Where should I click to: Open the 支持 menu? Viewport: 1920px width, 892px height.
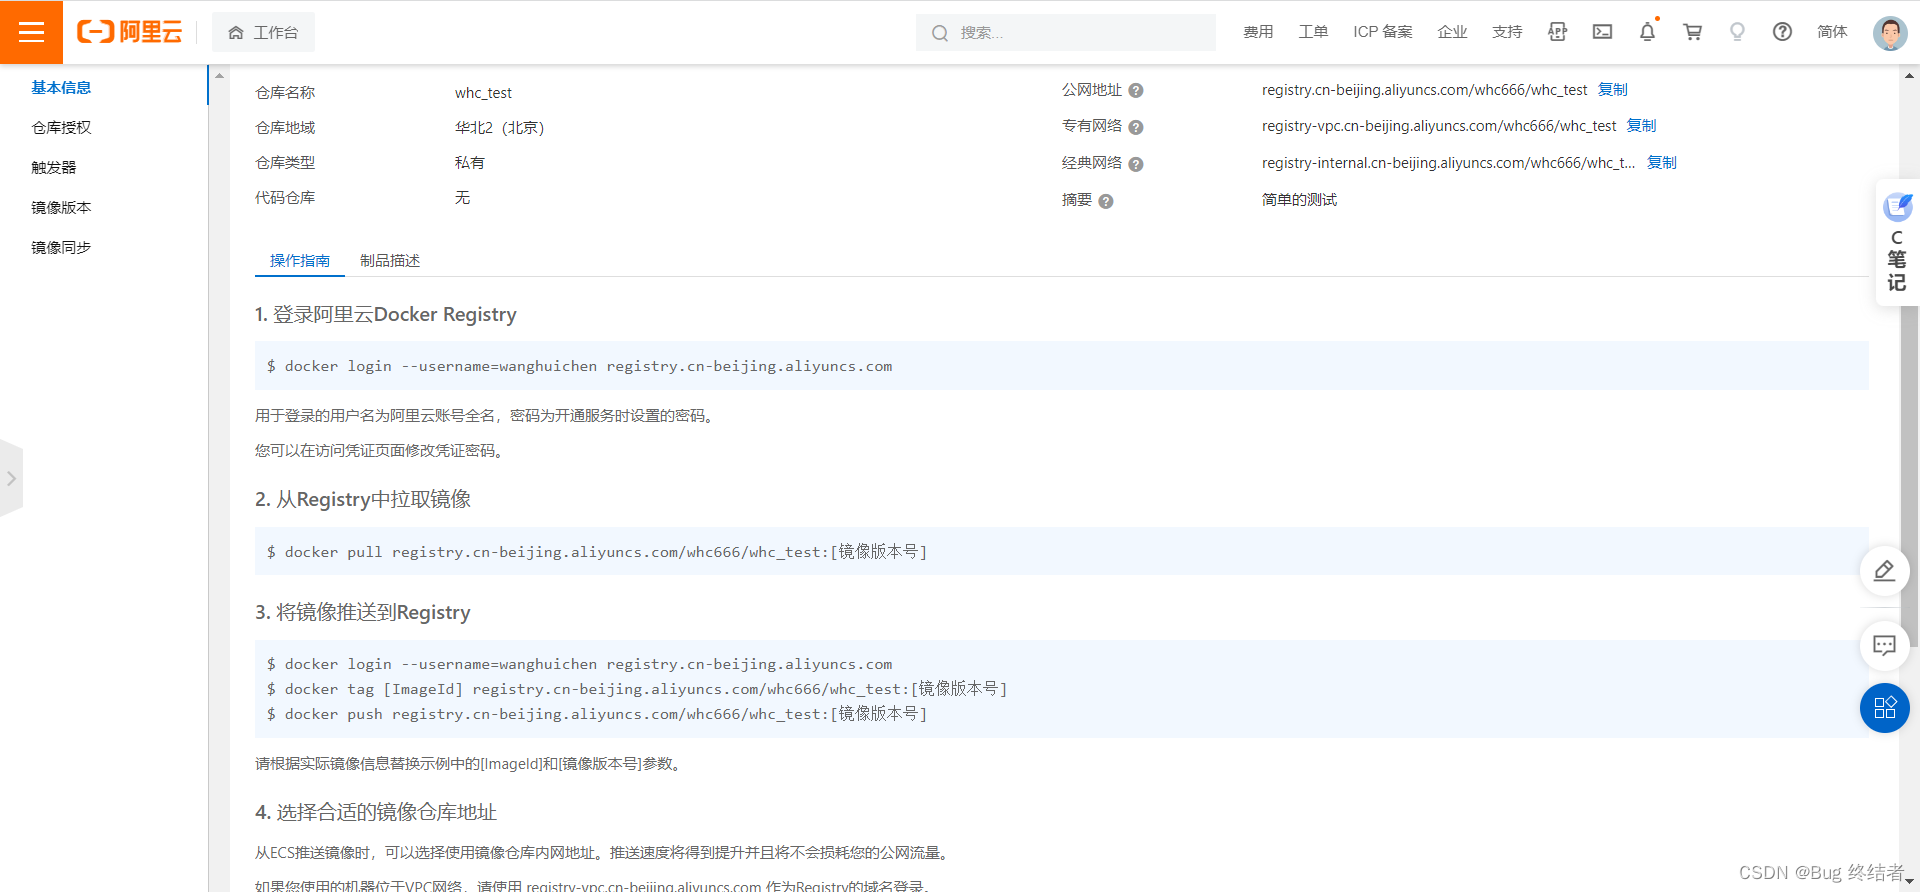click(x=1507, y=32)
